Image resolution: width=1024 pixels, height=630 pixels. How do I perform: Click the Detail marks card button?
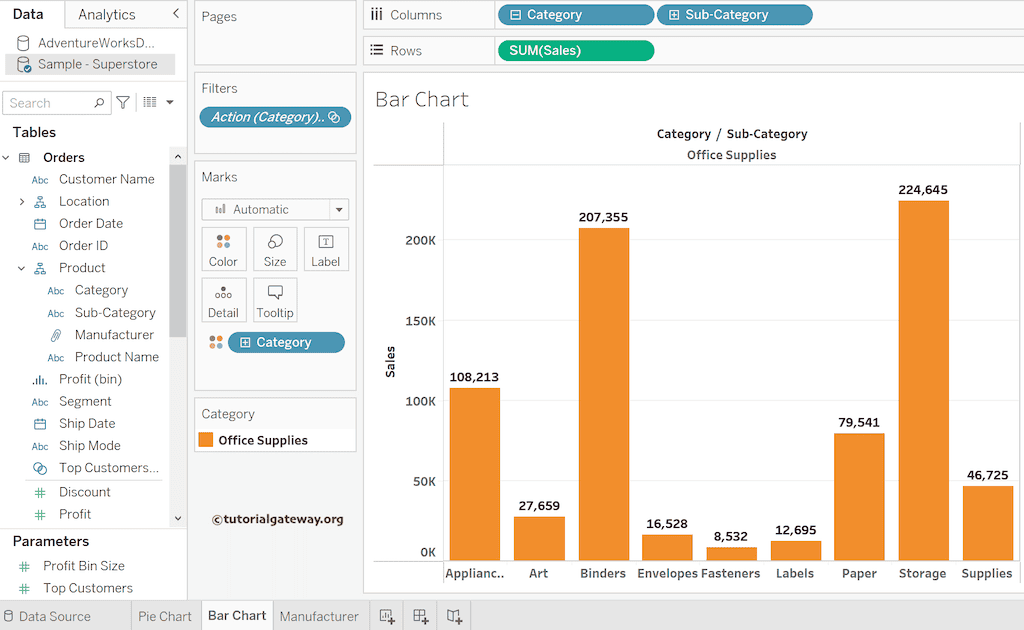tap(223, 300)
